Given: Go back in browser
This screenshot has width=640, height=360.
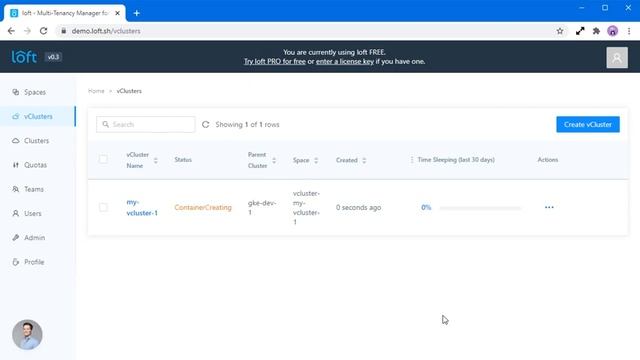Looking at the screenshot, I should 11,31.
